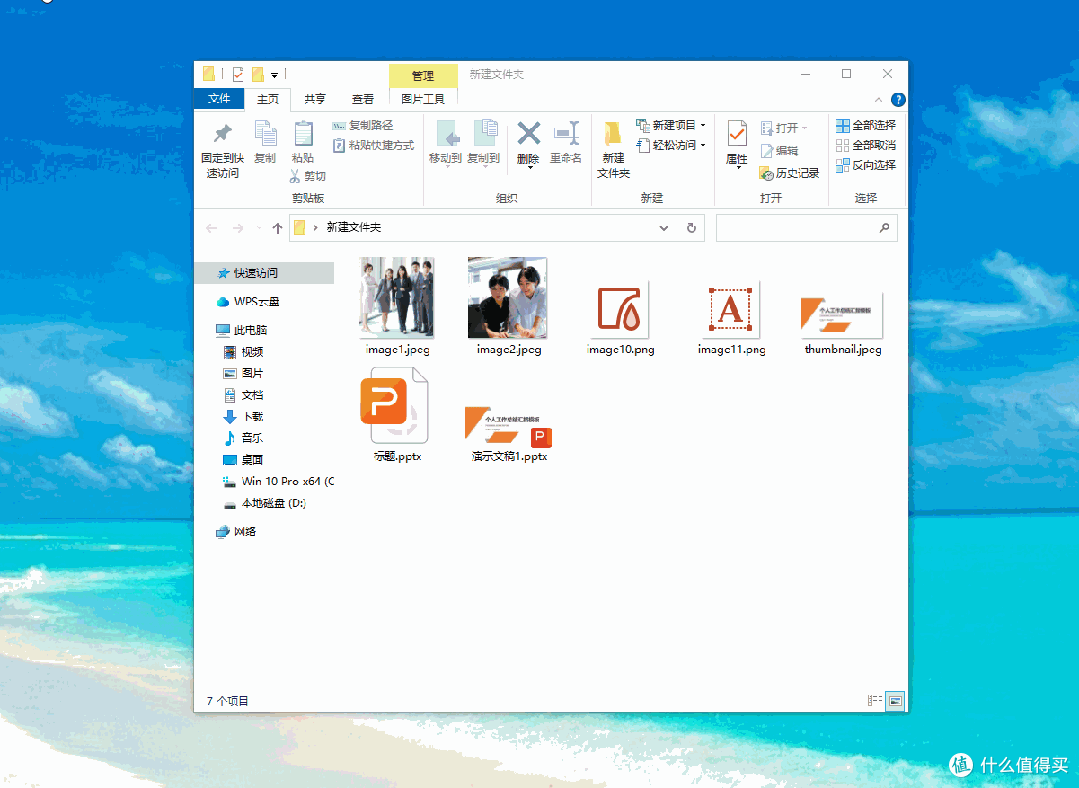Image resolution: width=1079 pixels, height=788 pixels.
Task: Click the Copy icon in ribbon
Action: pos(265,134)
